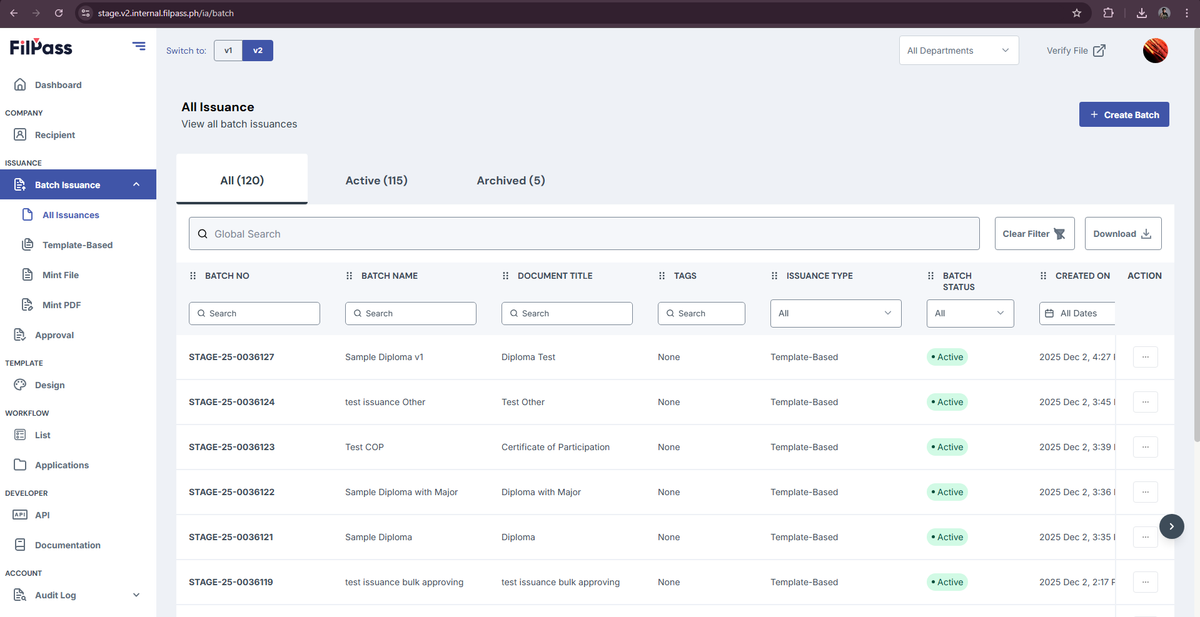Image resolution: width=1200 pixels, height=617 pixels.
Task: Open Template-Based submenu item
Action: point(78,245)
